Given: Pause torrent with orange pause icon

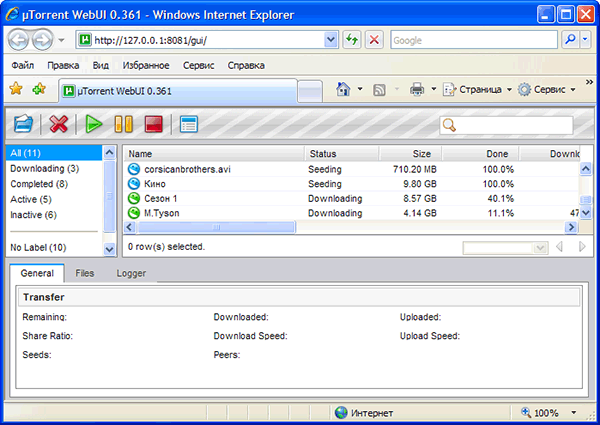Looking at the screenshot, I should (x=124, y=124).
